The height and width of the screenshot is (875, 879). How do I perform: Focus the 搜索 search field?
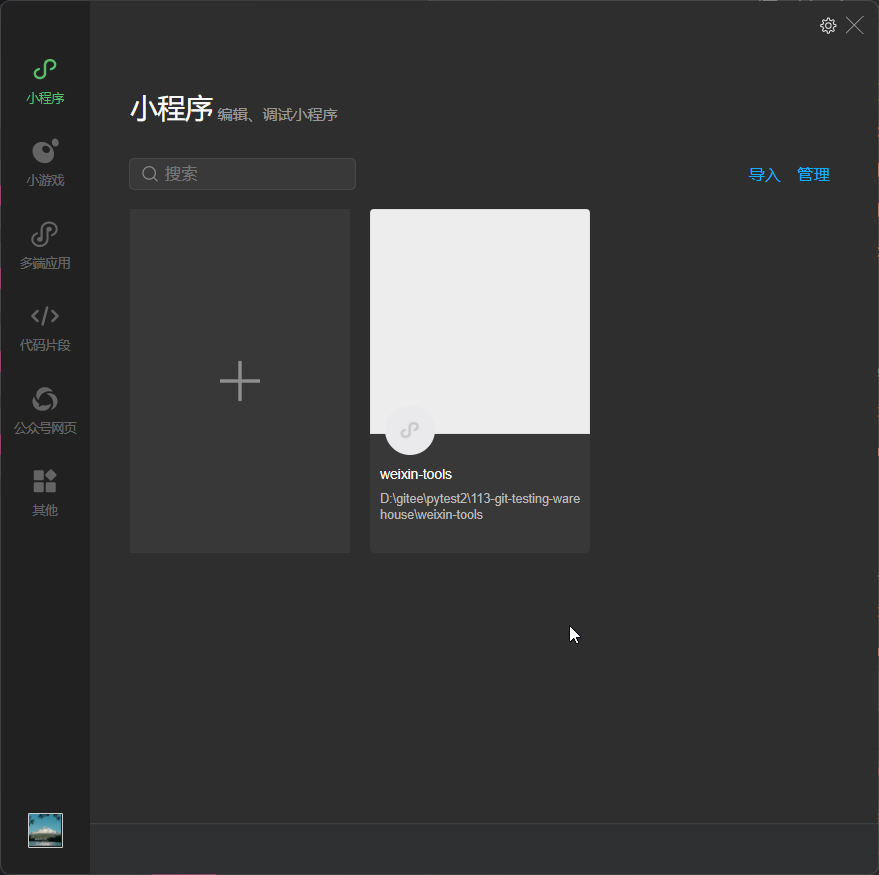click(242, 174)
